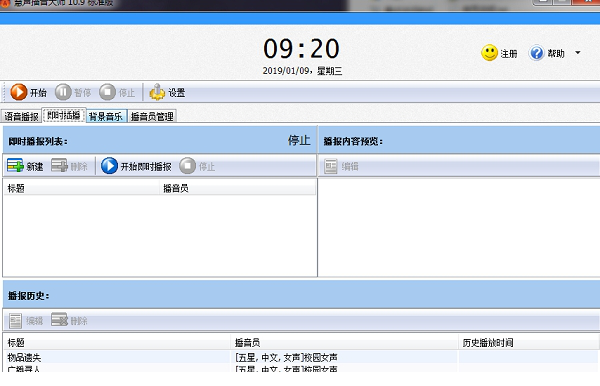Click the 新建 add-item icon
Image resolution: width=600 pixels, height=386 pixels.
tap(15, 166)
